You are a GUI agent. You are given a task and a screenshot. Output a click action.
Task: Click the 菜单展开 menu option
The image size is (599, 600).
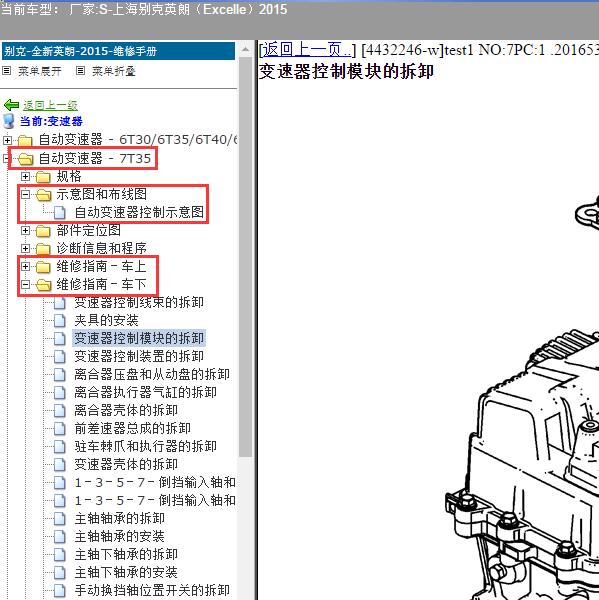click(40, 71)
